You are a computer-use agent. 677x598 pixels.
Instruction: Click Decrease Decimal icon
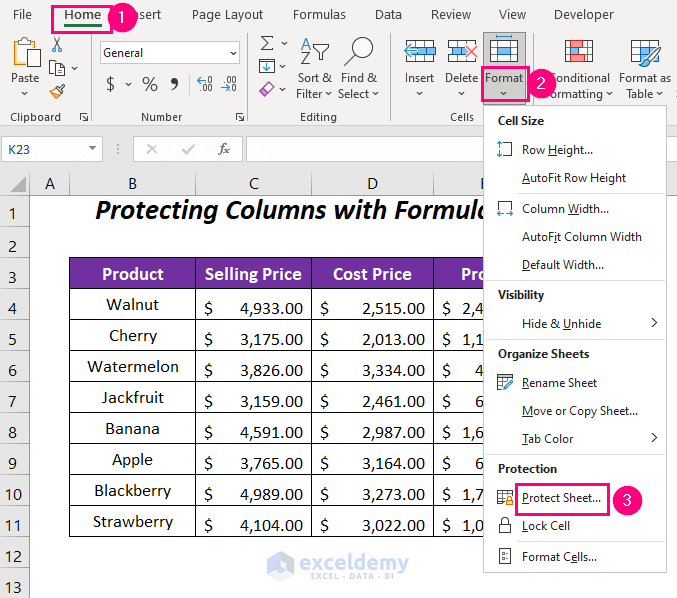click(229, 84)
